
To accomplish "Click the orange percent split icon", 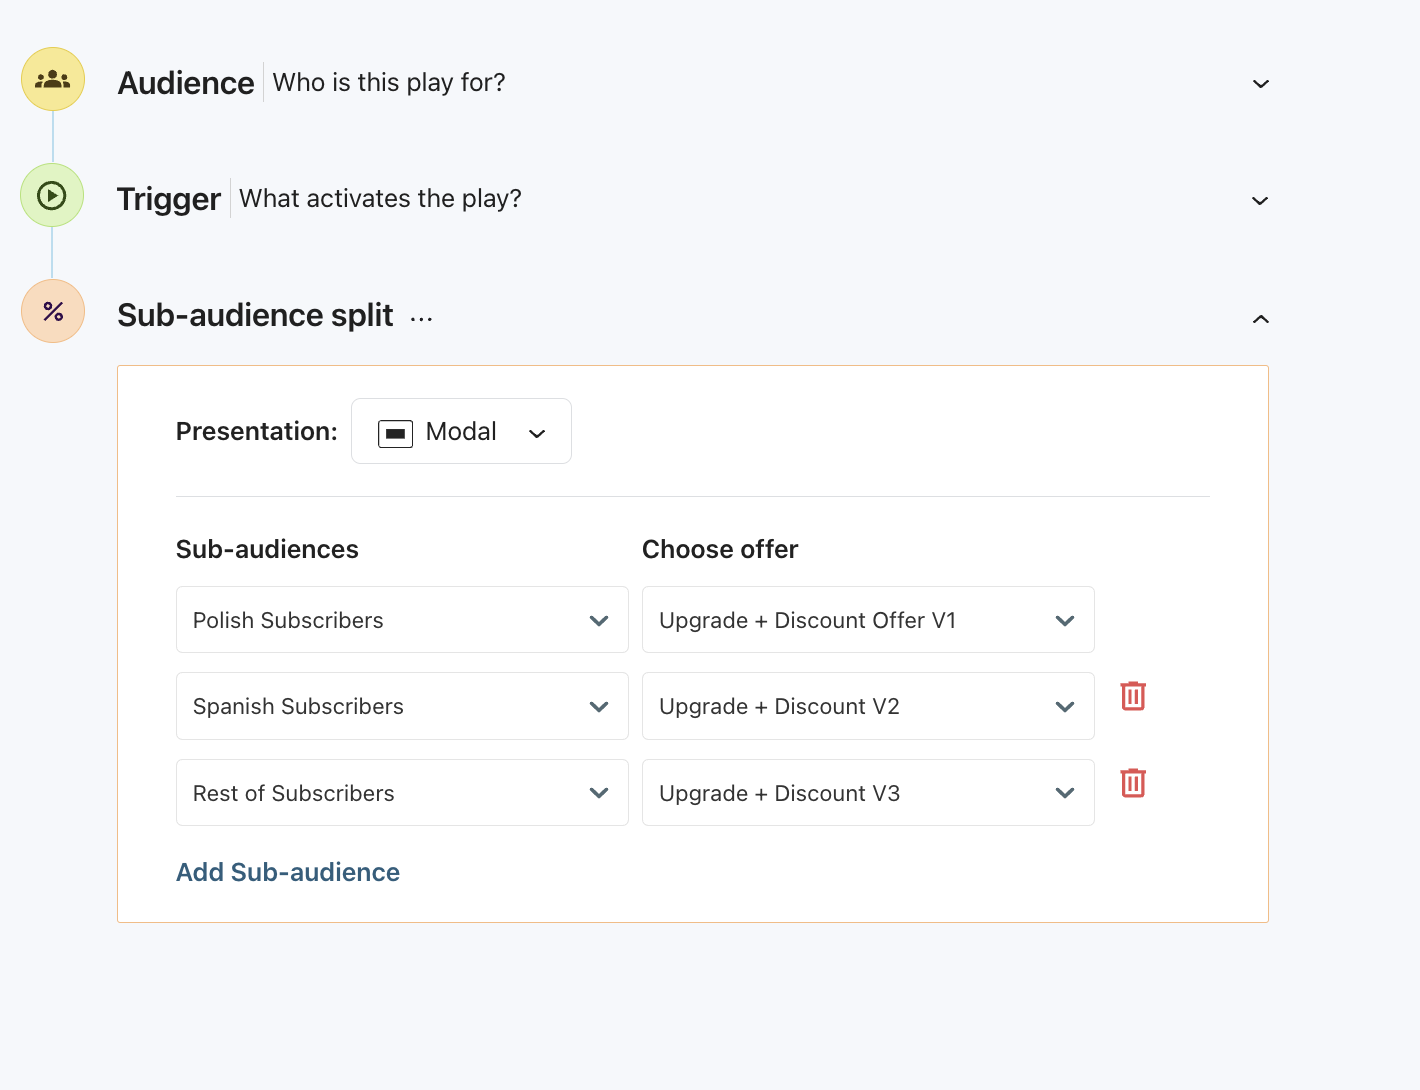I will pyautogui.click(x=53, y=311).
